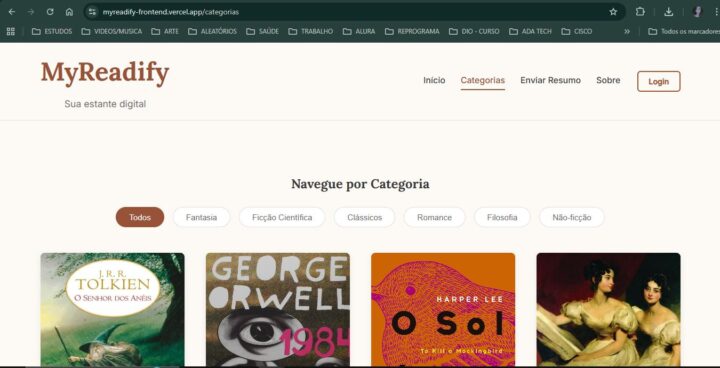
Task: Open the DIO - CURSO bookmark folder
Action: pyautogui.click(x=474, y=31)
